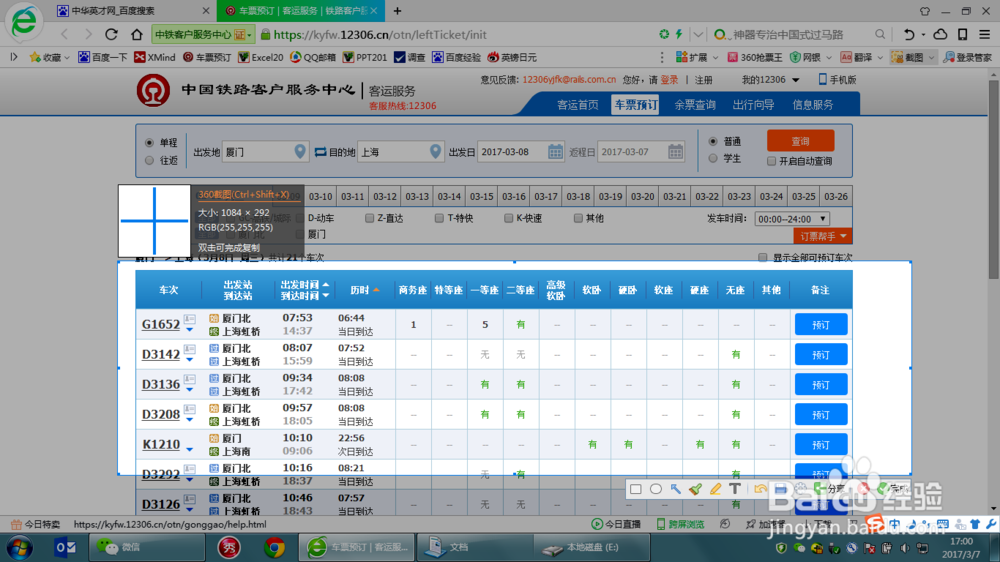Click the 登录 link in header
The image size is (1000, 562).
coord(669,80)
